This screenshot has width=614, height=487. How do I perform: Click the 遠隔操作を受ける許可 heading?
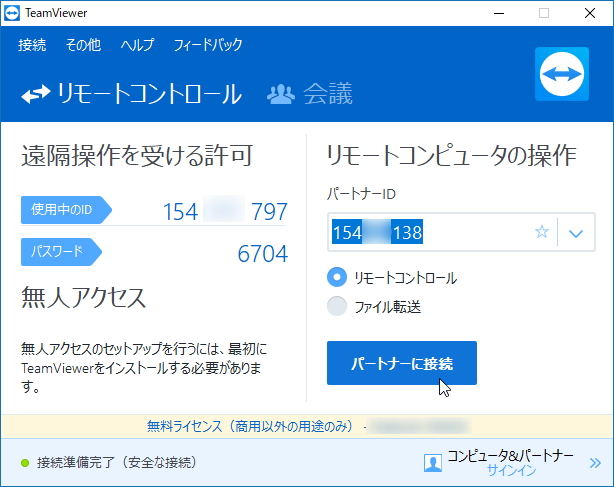pos(137,155)
